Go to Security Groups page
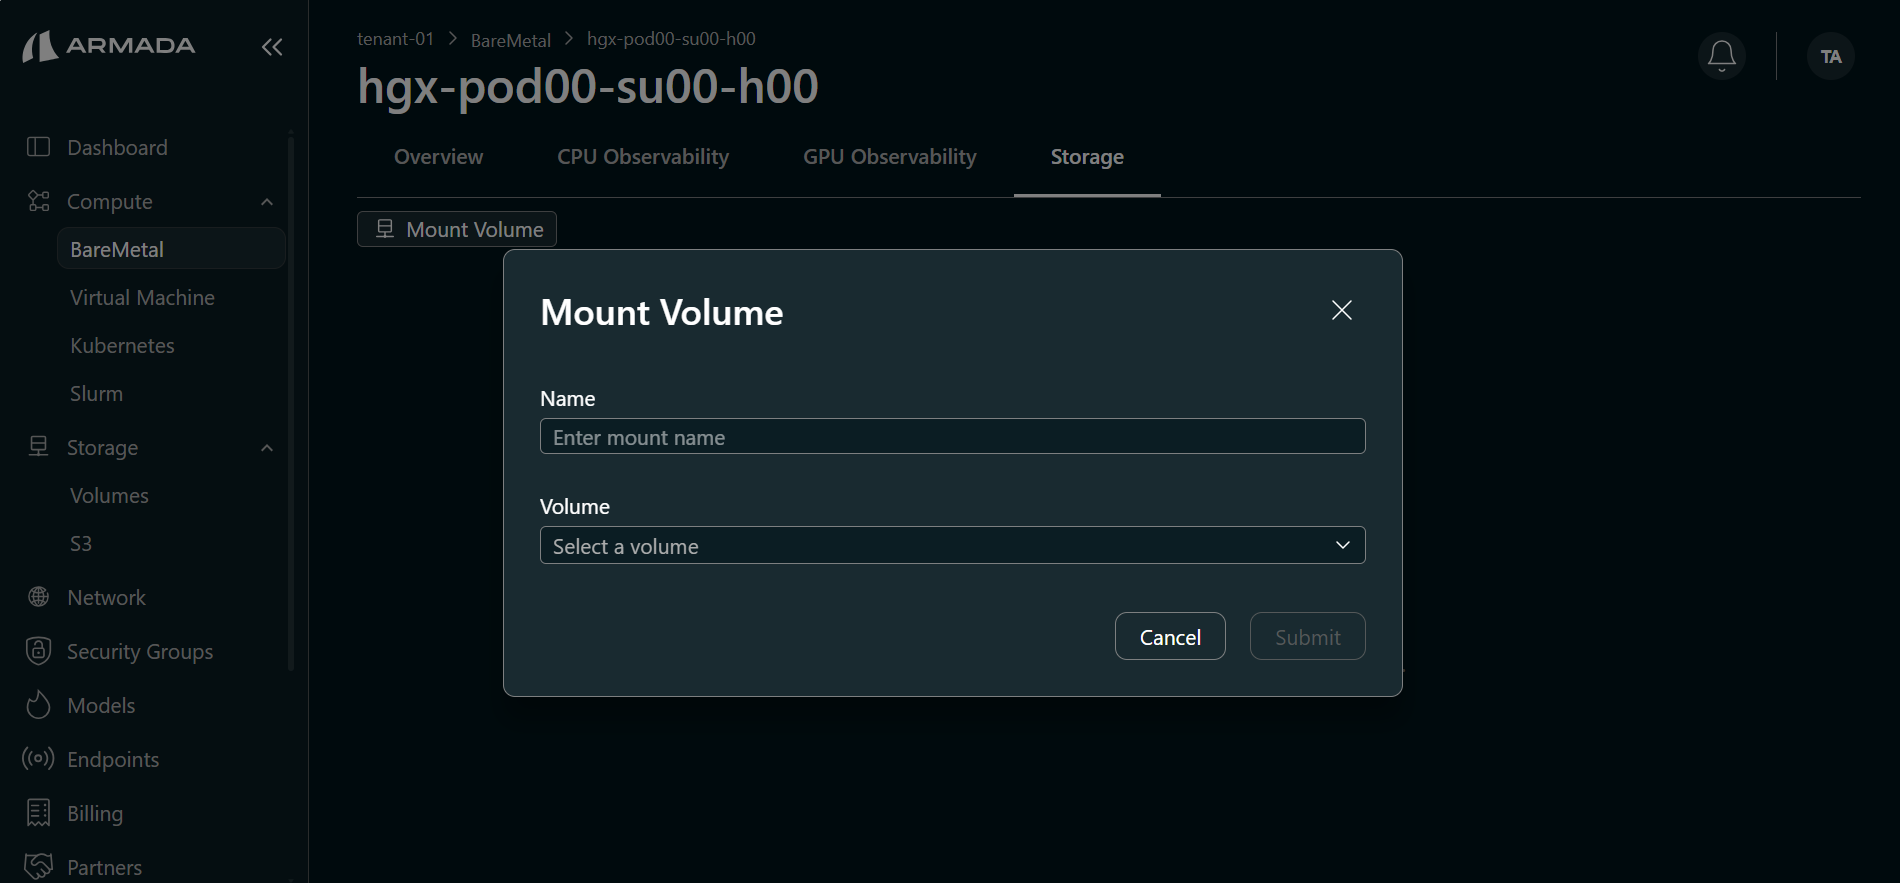 coord(140,651)
